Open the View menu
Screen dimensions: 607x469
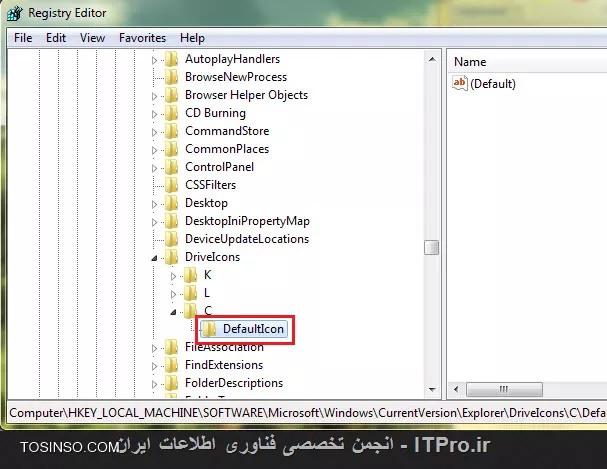coord(92,38)
